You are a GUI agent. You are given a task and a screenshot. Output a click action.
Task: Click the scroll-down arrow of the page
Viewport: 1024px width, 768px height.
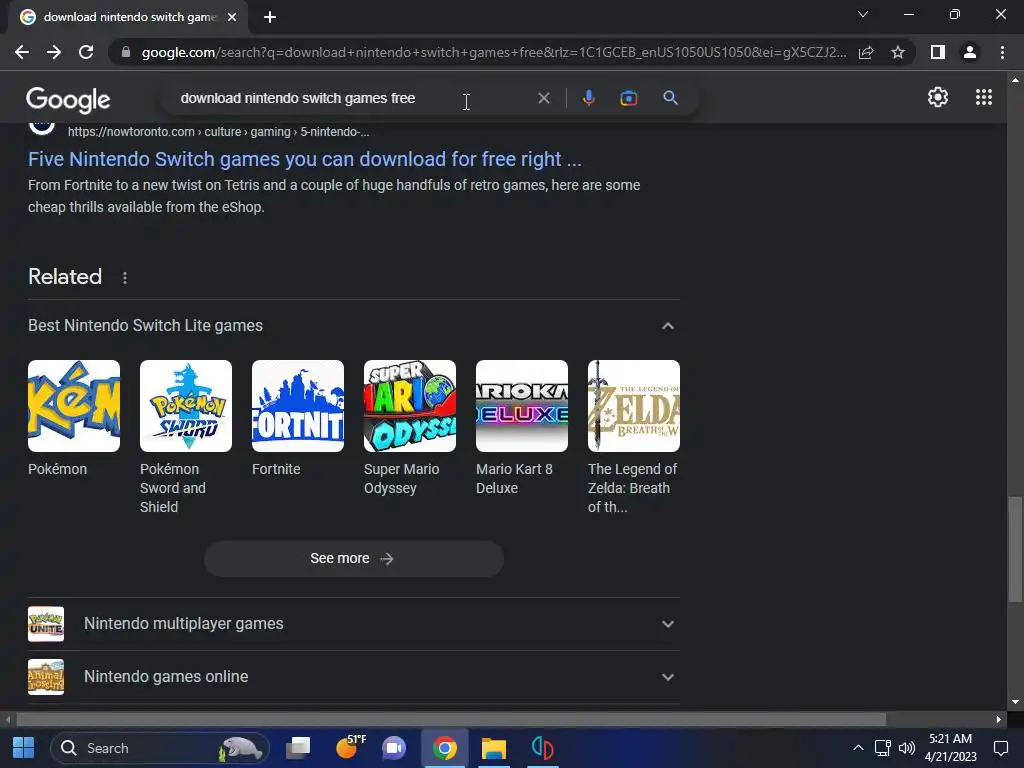click(1015, 702)
